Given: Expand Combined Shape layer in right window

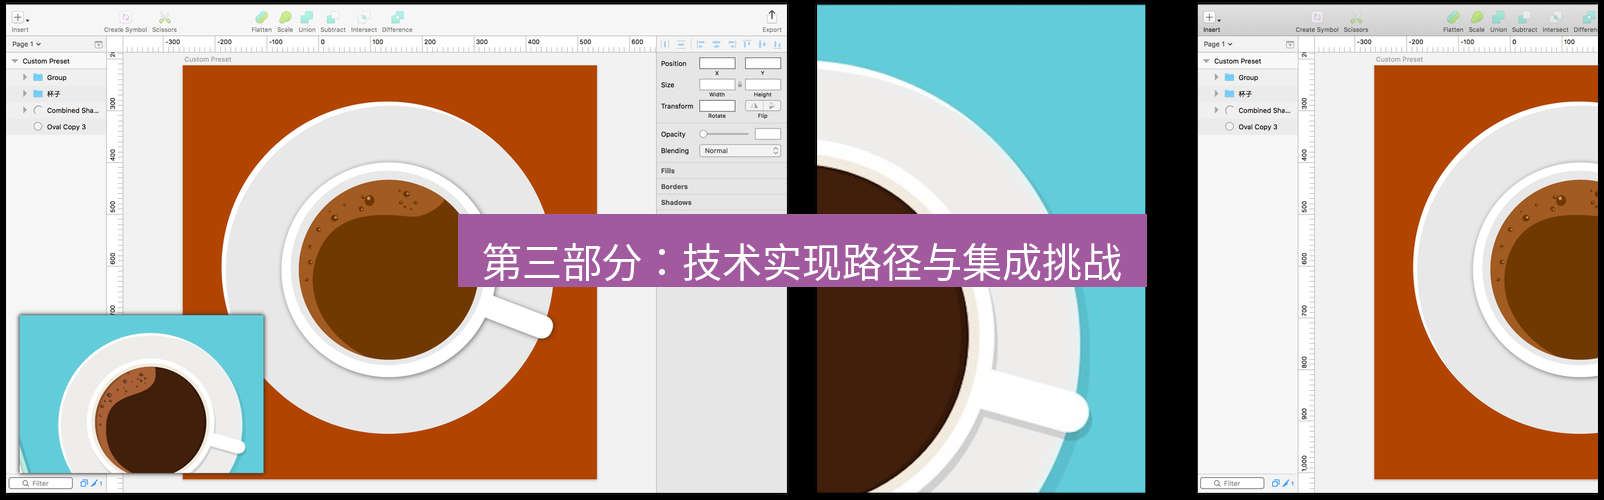Looking at the screenshot, I should coord(1217,110).
